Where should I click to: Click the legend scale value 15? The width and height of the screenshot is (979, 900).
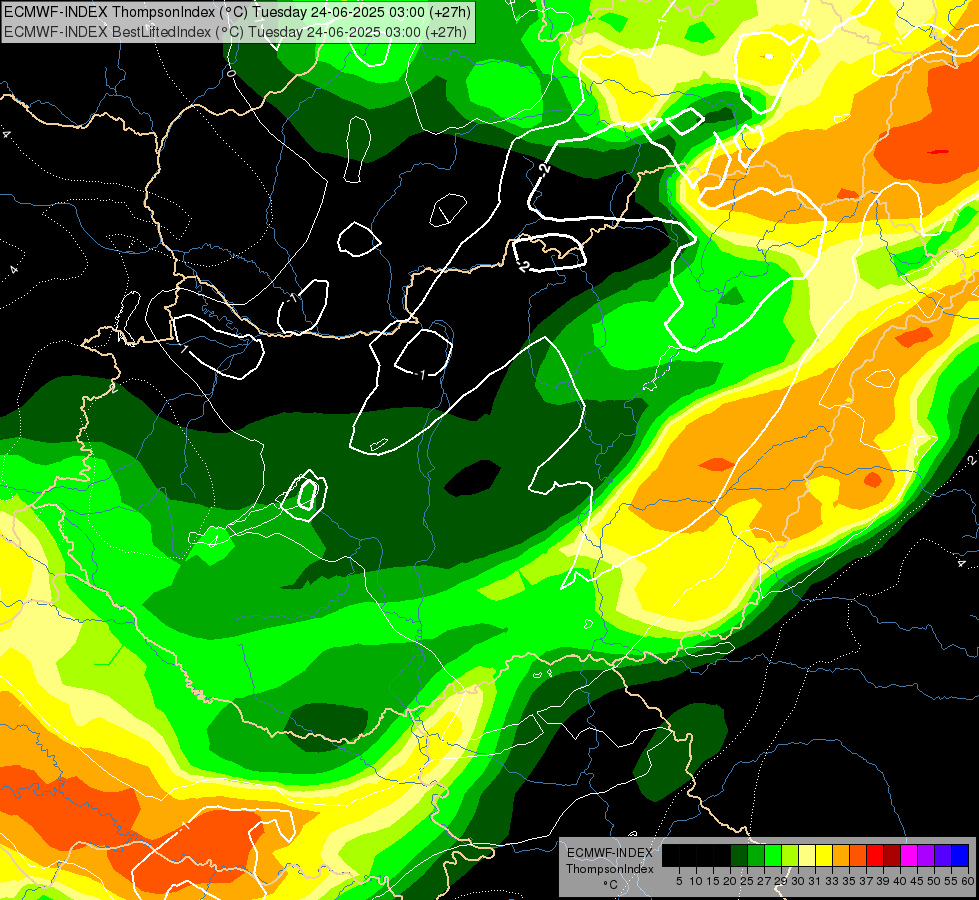click(x=713, y=881)
